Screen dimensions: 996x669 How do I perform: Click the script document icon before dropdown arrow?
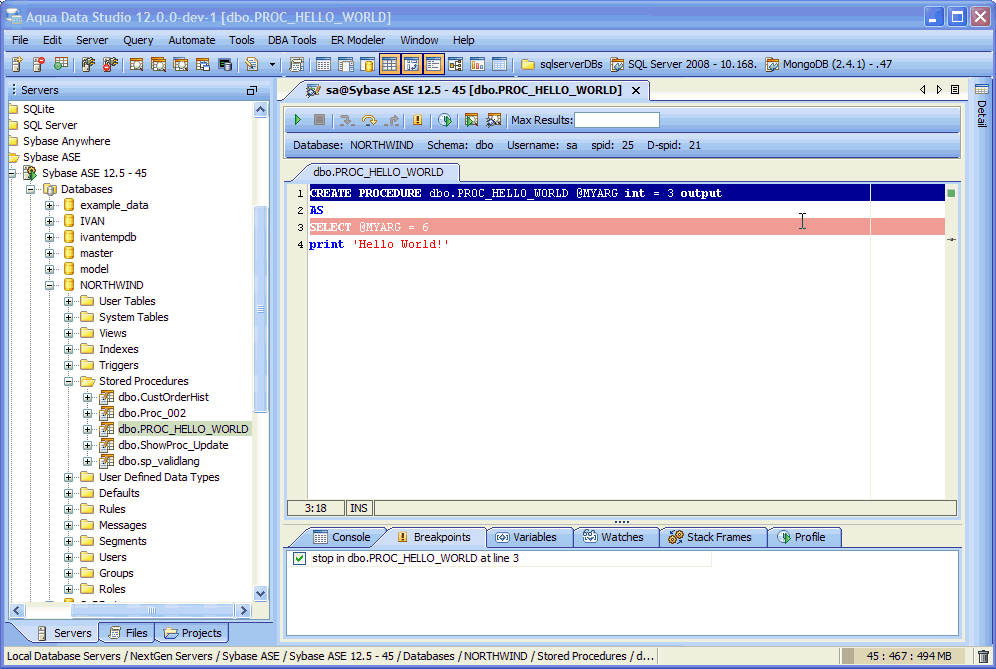point(252,64)
